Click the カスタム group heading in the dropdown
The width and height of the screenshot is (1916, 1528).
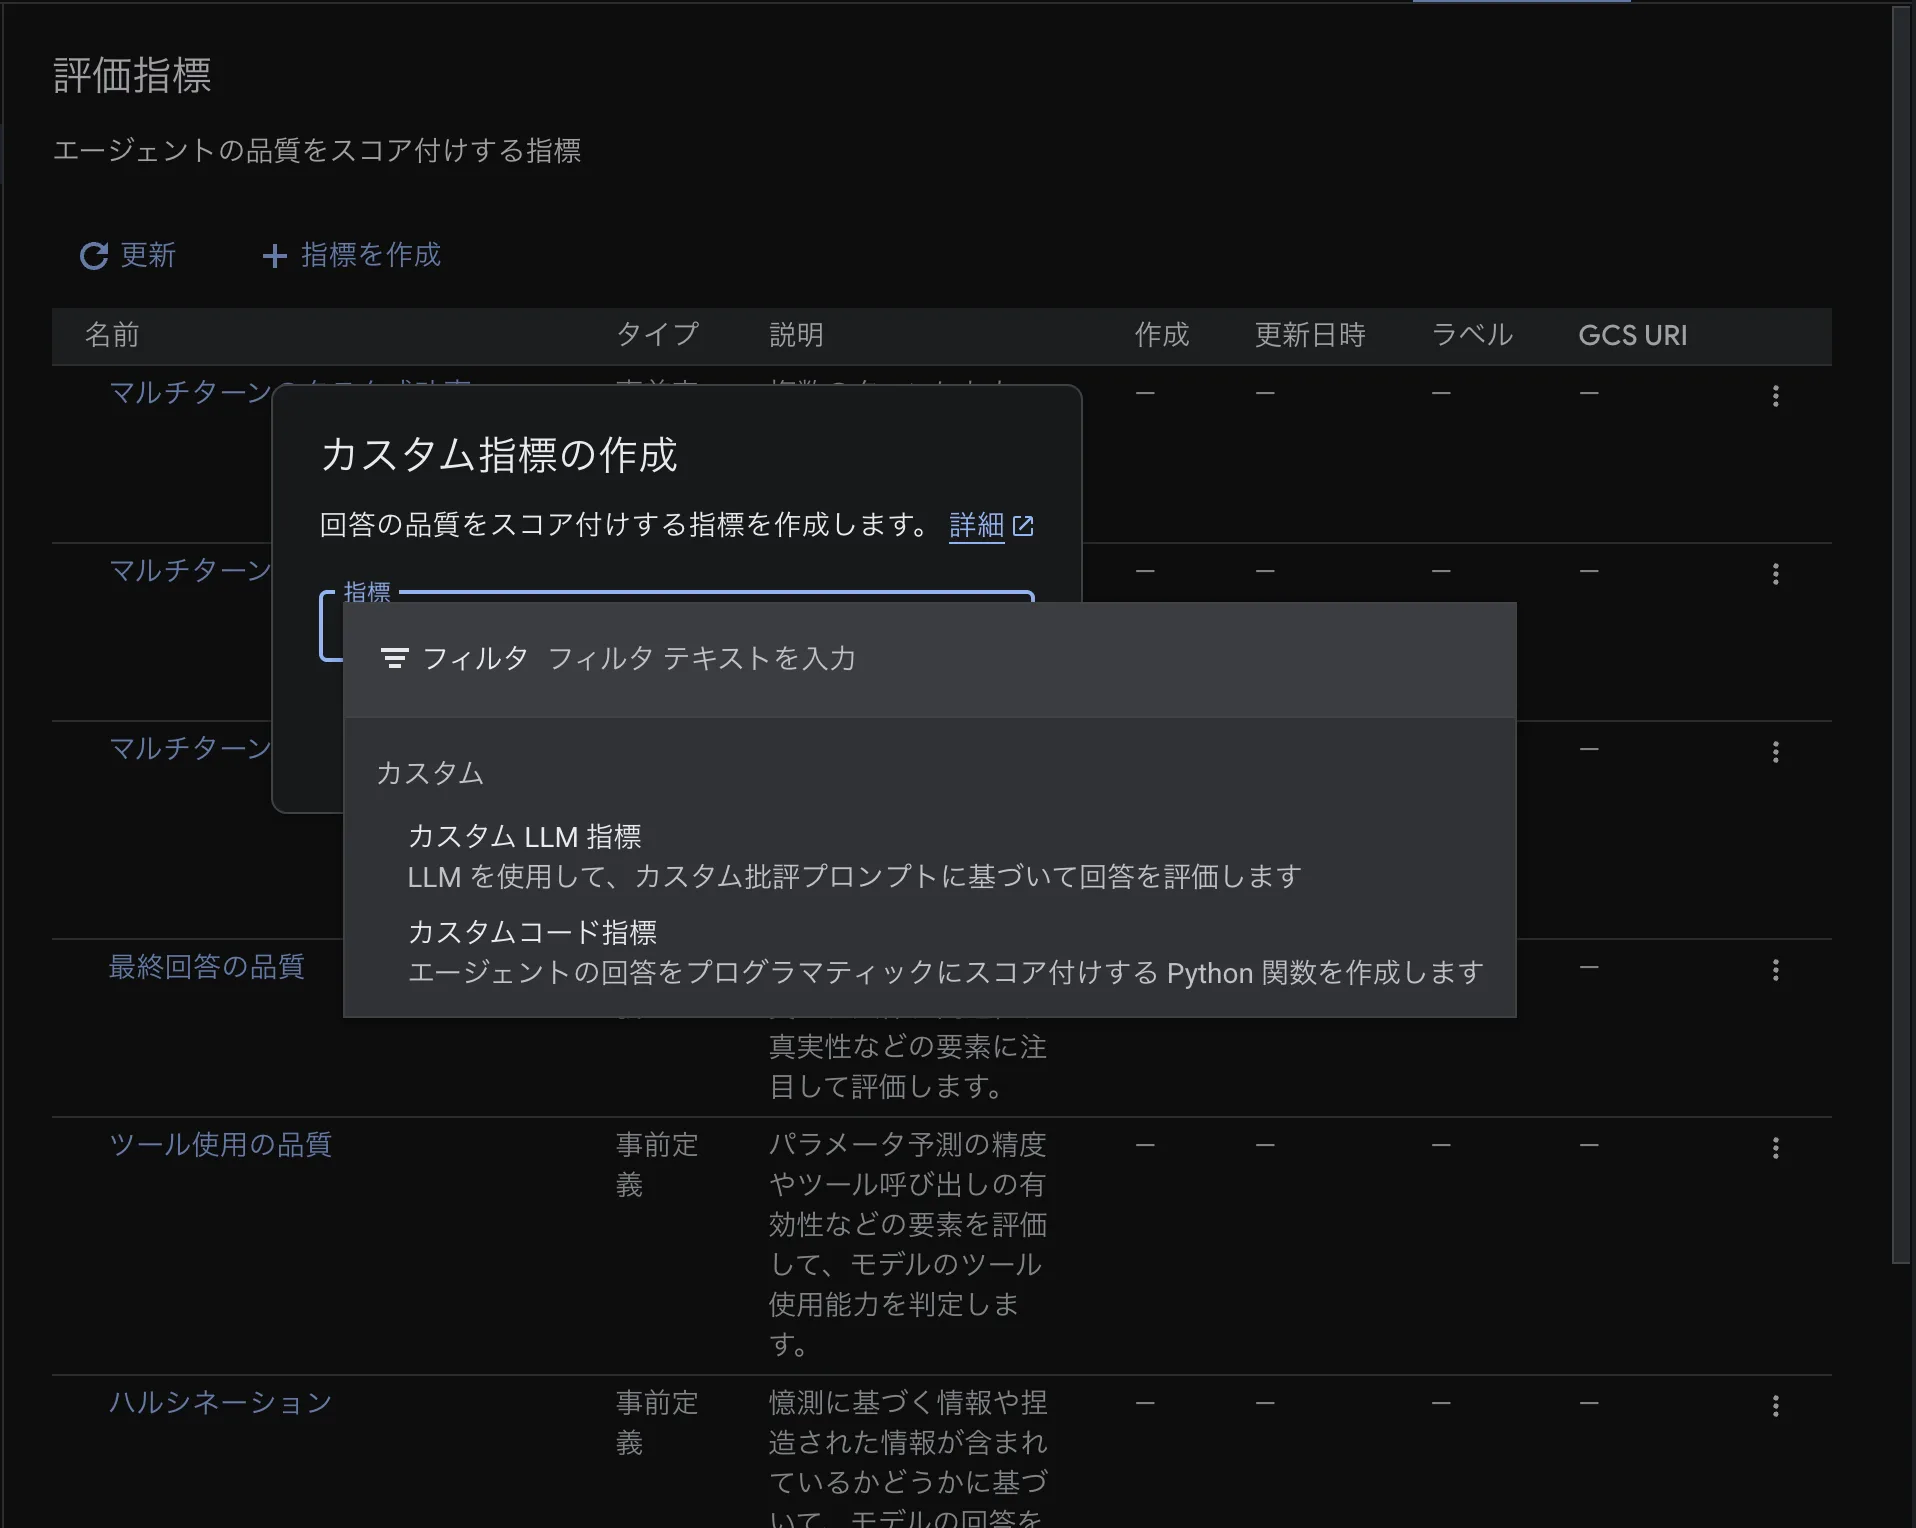pos(430,773)
